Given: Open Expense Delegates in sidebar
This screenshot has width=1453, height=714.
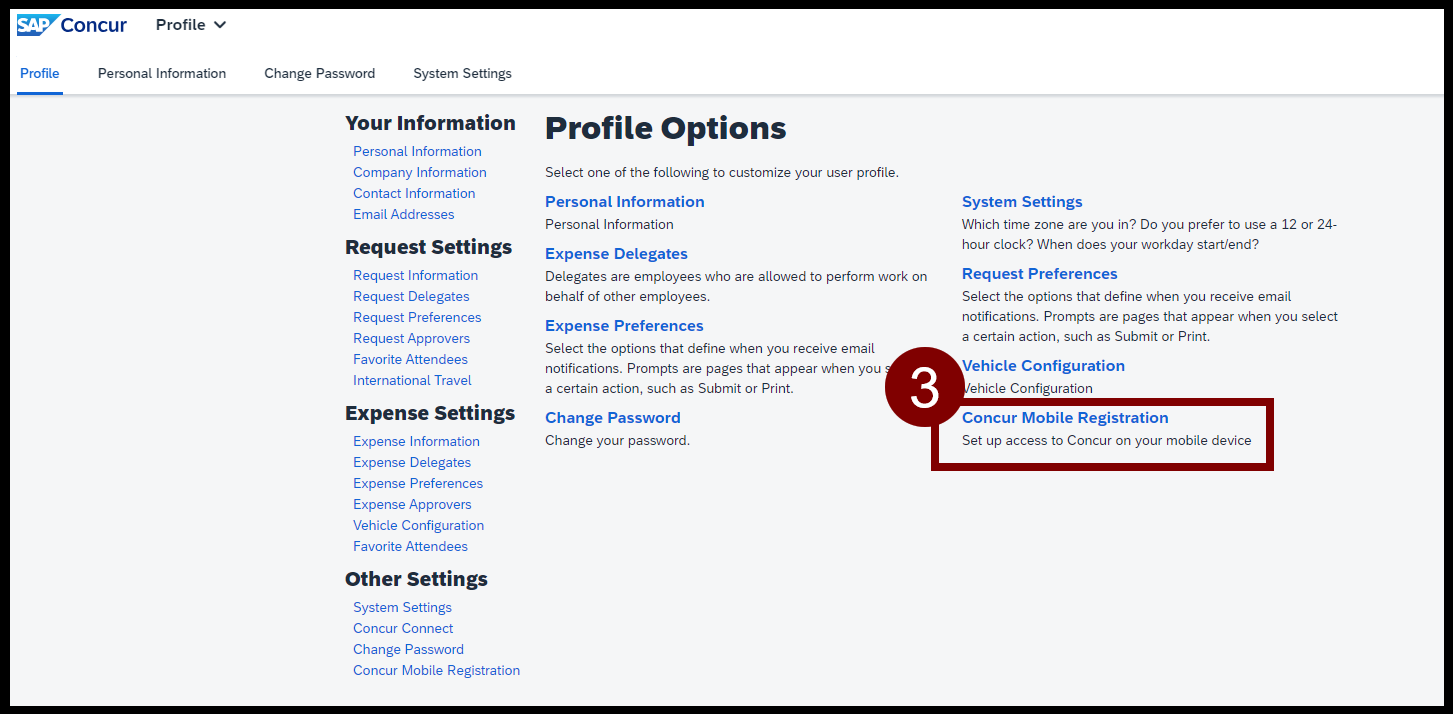Looking at the screenshot, I should point(412,462).
